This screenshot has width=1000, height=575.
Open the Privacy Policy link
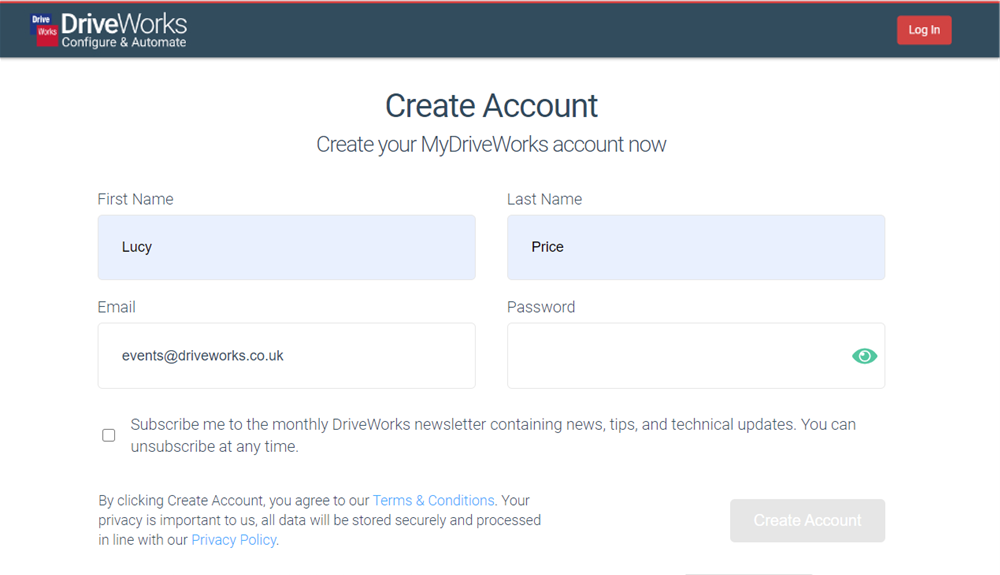234,540
